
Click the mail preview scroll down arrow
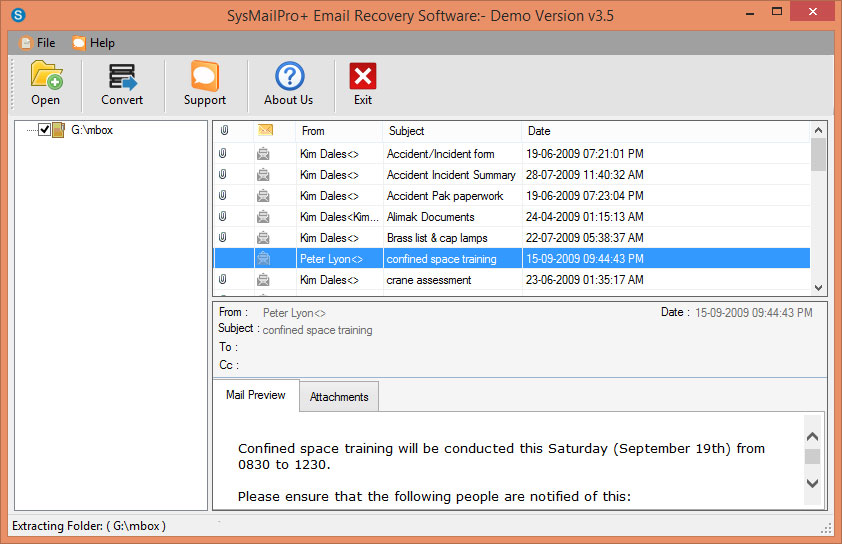pos(813,483)
